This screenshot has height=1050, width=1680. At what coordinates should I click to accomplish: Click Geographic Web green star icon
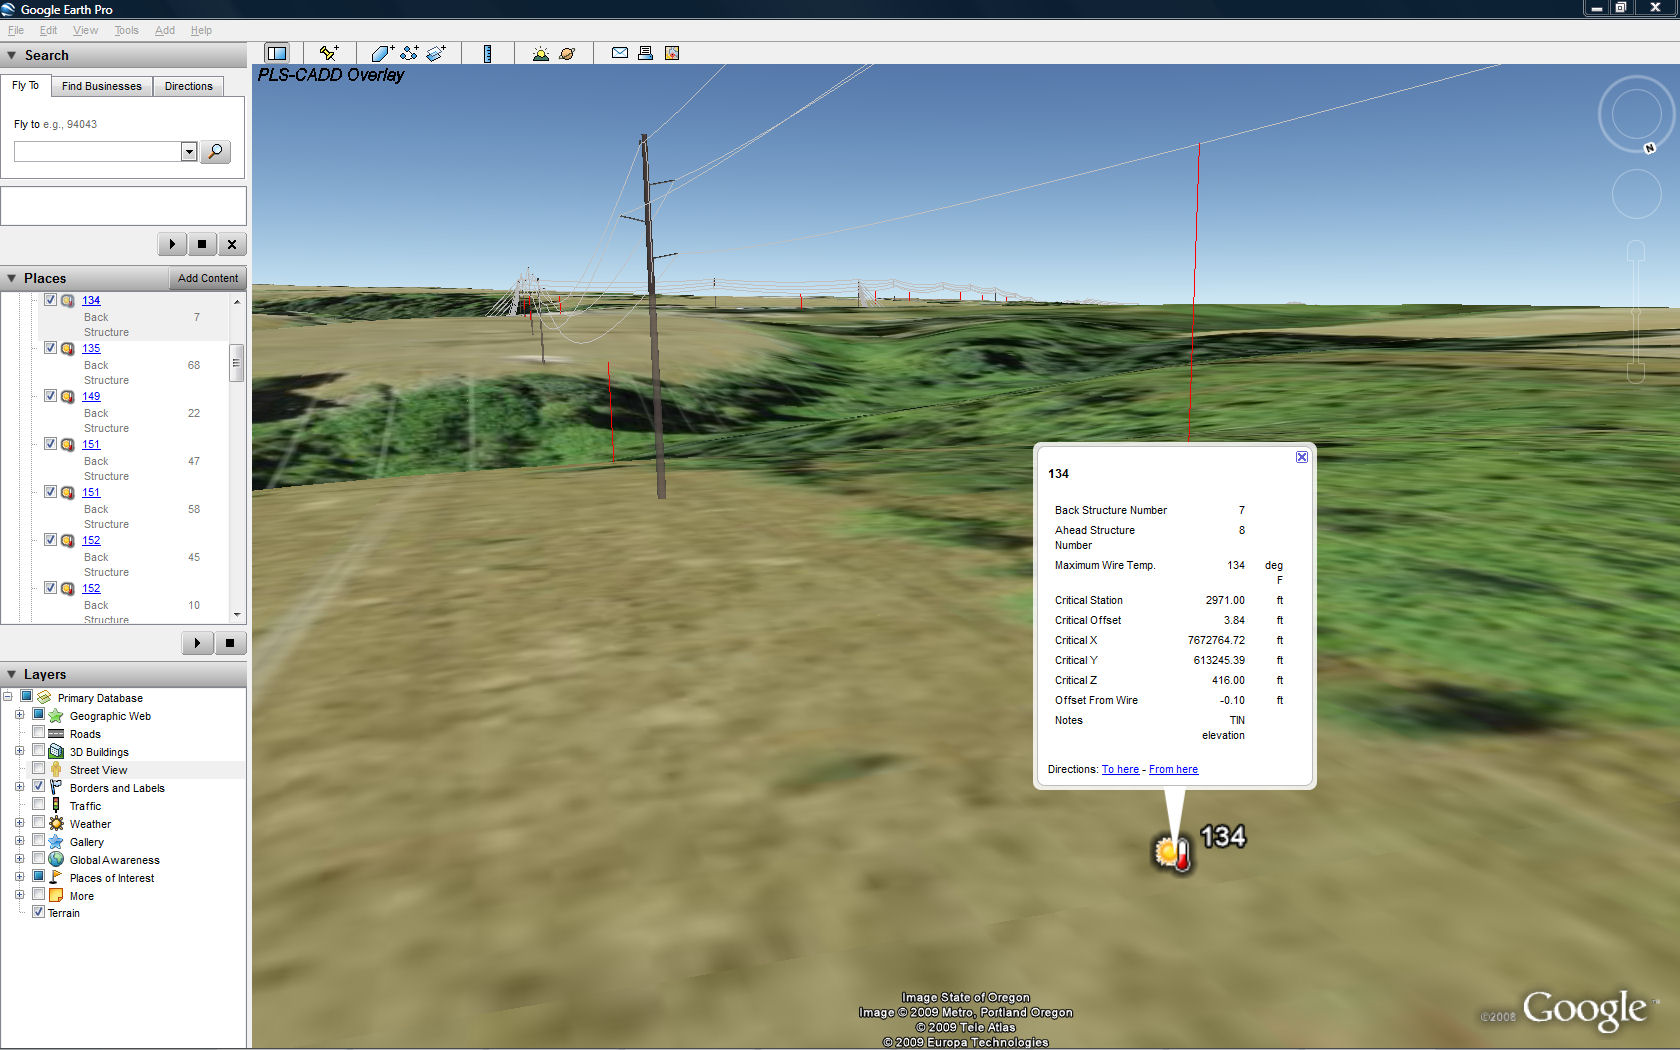[56, 716]
